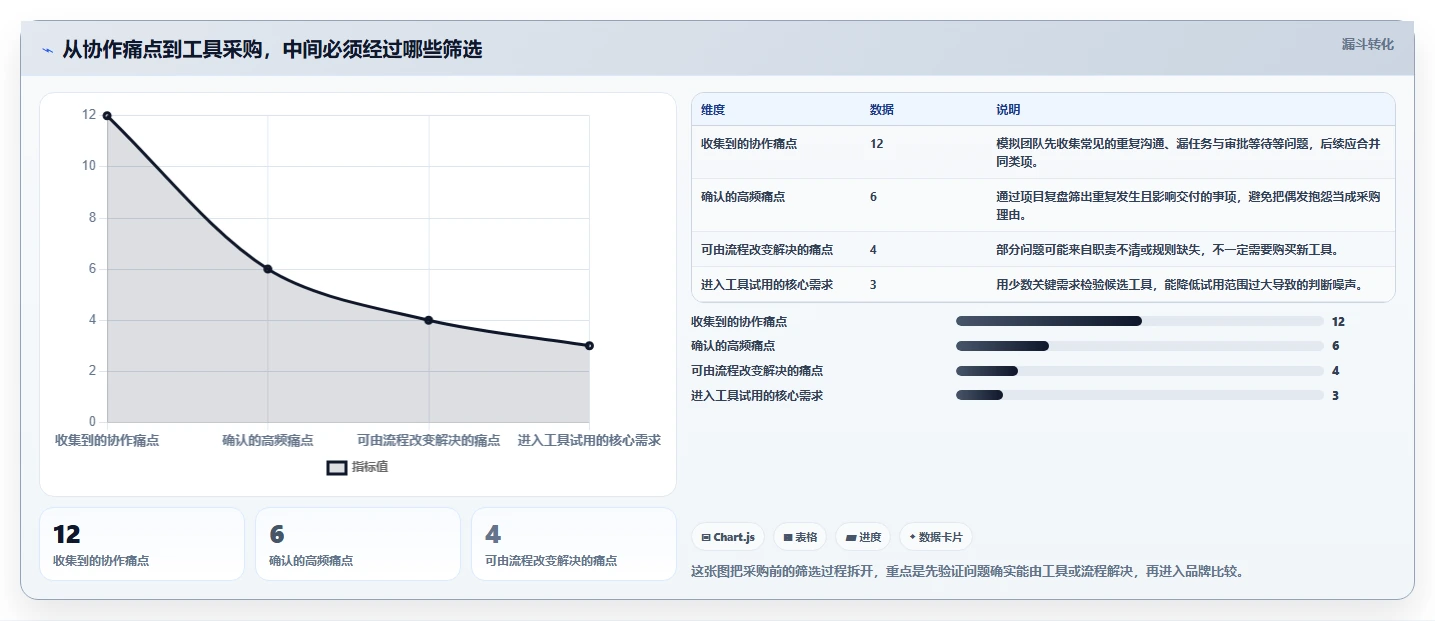The image size is (1435, 621).
Task: Click y-axis tick label 0
Action: (x=93, y=422)
